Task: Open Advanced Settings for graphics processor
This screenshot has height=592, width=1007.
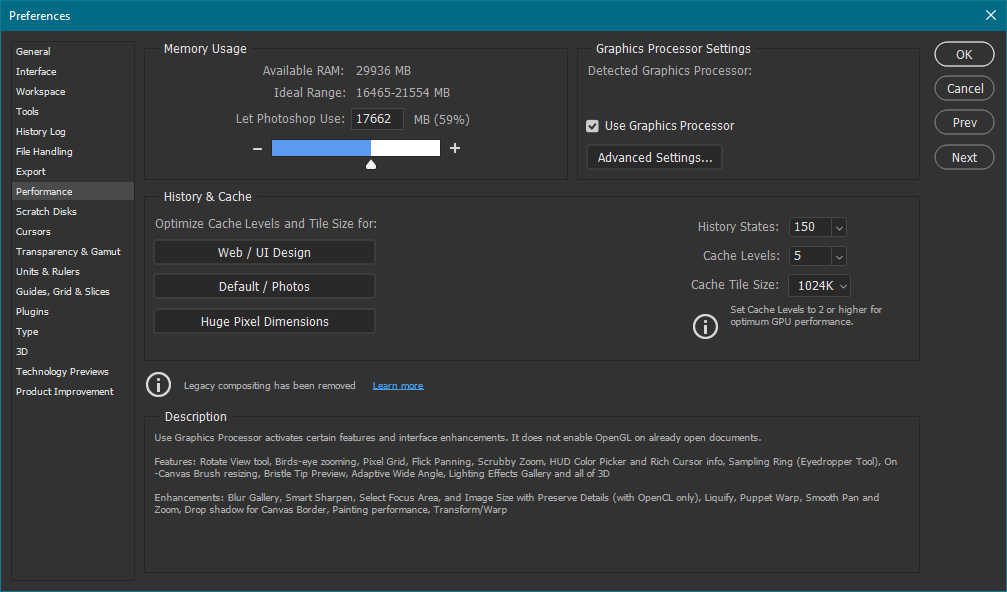Action: pos(654,157)
